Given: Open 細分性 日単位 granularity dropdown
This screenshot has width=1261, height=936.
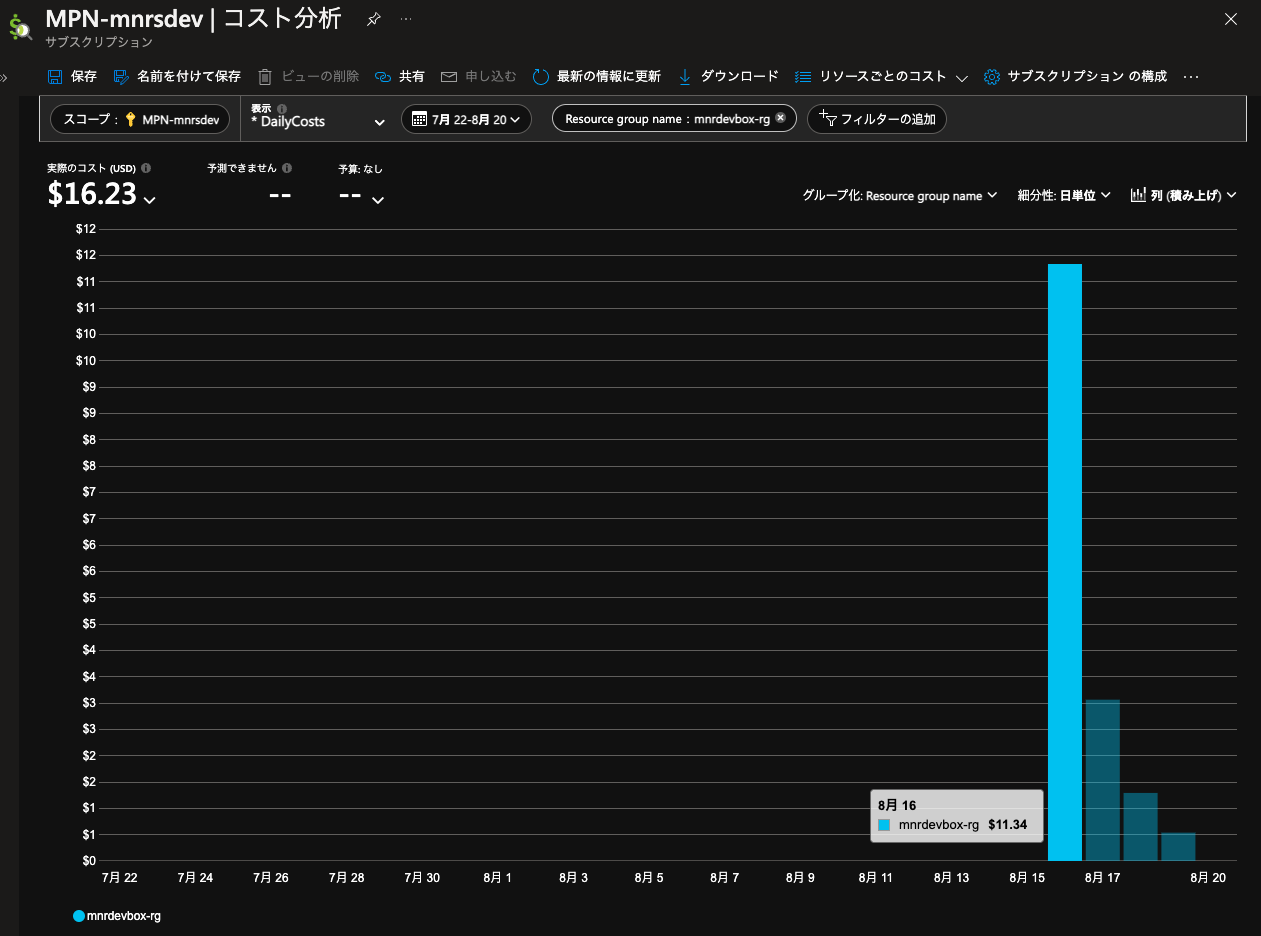Looking at the screenshot, I should coord(1064,196).
